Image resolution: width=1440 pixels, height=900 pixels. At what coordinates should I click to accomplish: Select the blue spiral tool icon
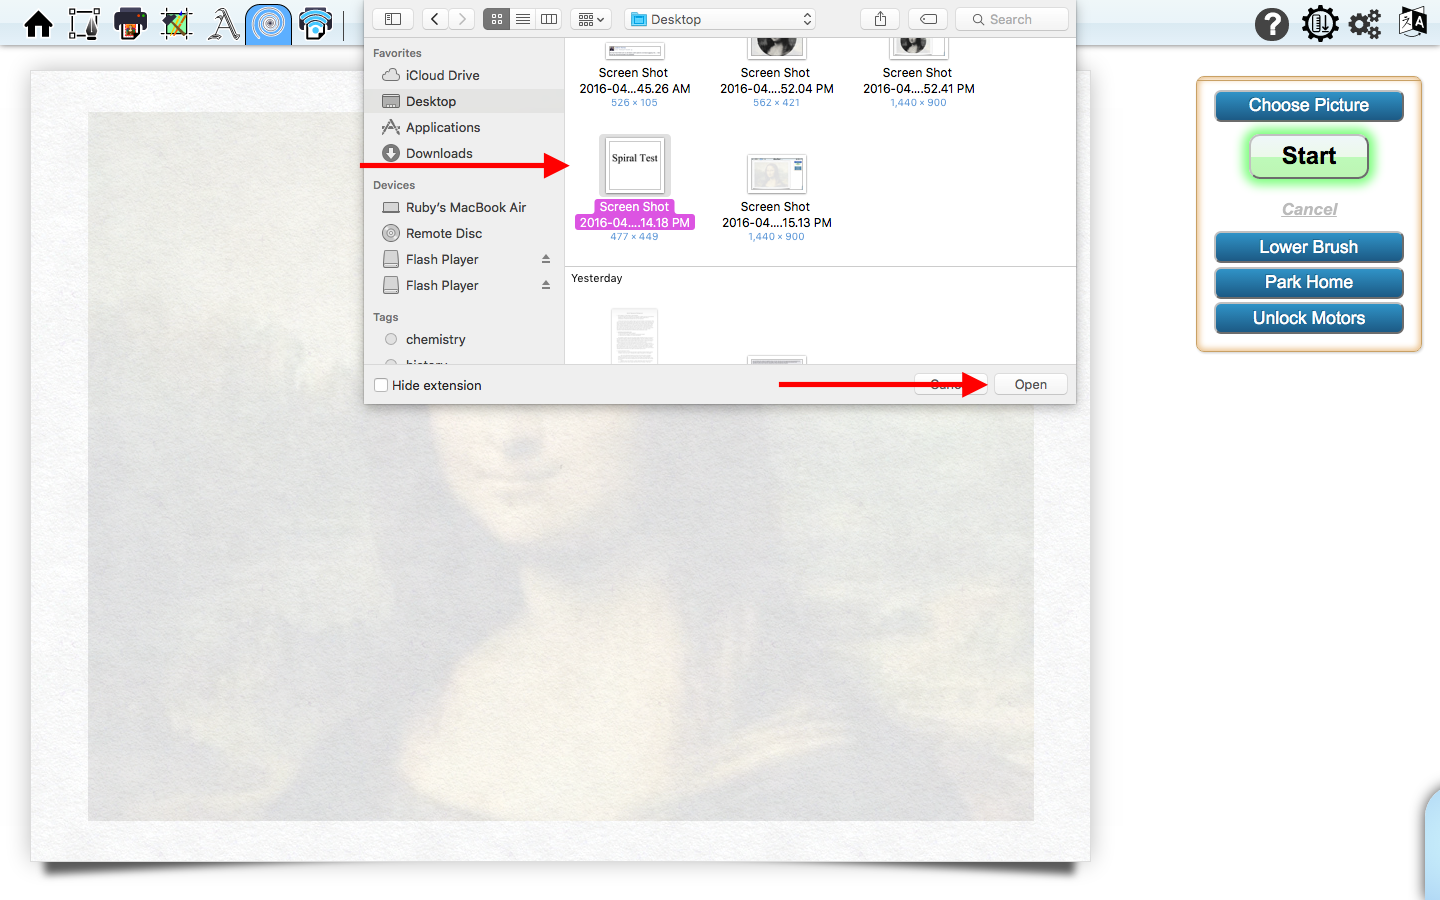pyautogui.click(x=268, y=23)
